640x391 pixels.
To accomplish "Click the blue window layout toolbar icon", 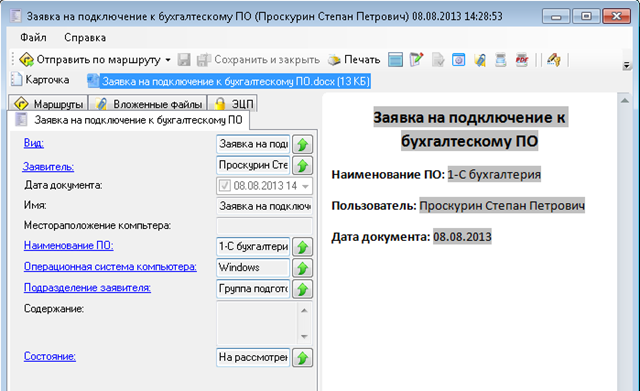I will [395, 60].
